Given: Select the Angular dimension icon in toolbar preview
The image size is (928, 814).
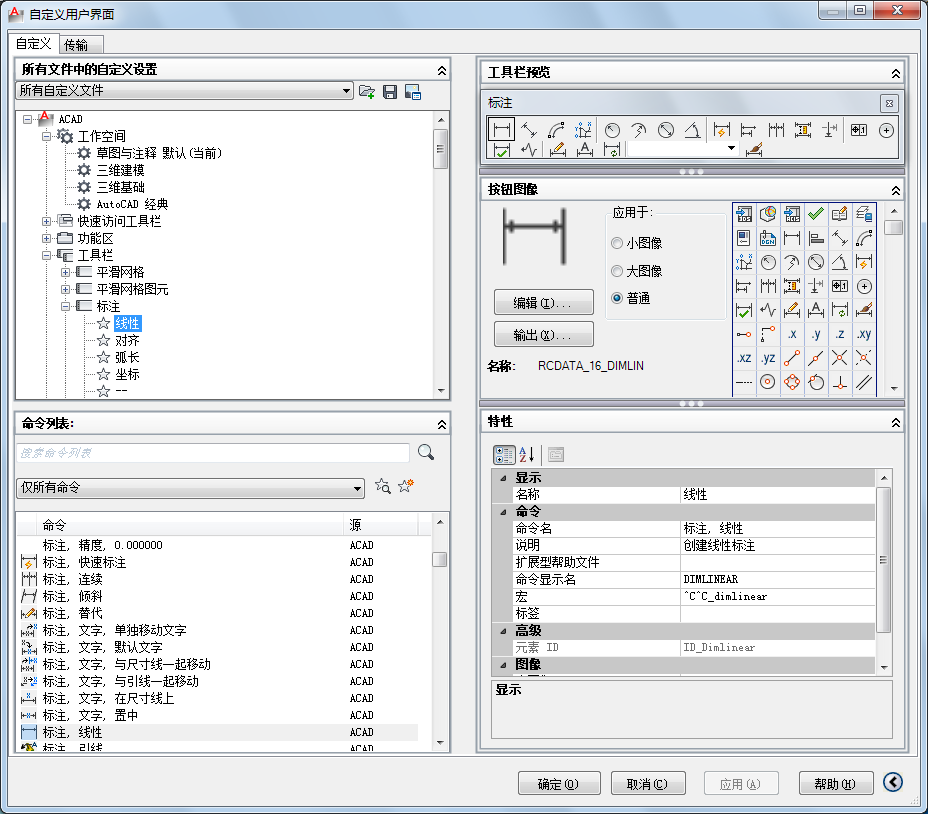Looking at the screenshot, I should (693, 130).
